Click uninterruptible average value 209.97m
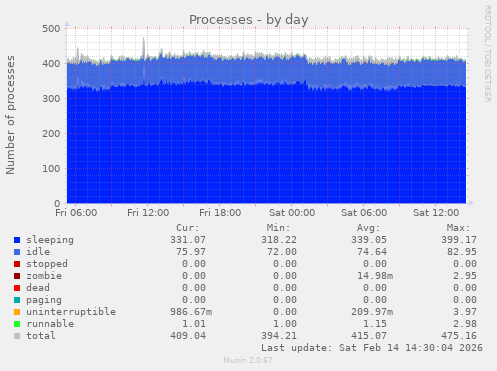The image size is (497, 371). (x=372, y=312)
